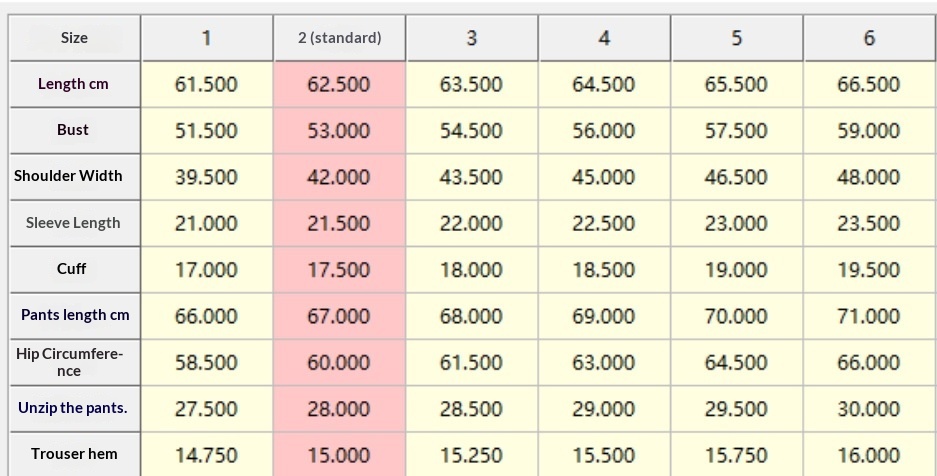Image resolution: width=937 pixels, height=476 pixels.
Task: Click the Cuff row label
Action: click(72, 269)
